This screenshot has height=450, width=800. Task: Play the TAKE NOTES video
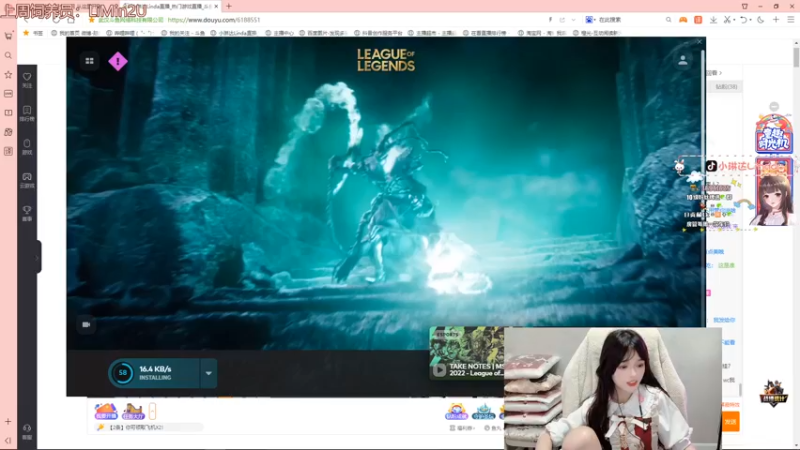(x=439, y=370)
